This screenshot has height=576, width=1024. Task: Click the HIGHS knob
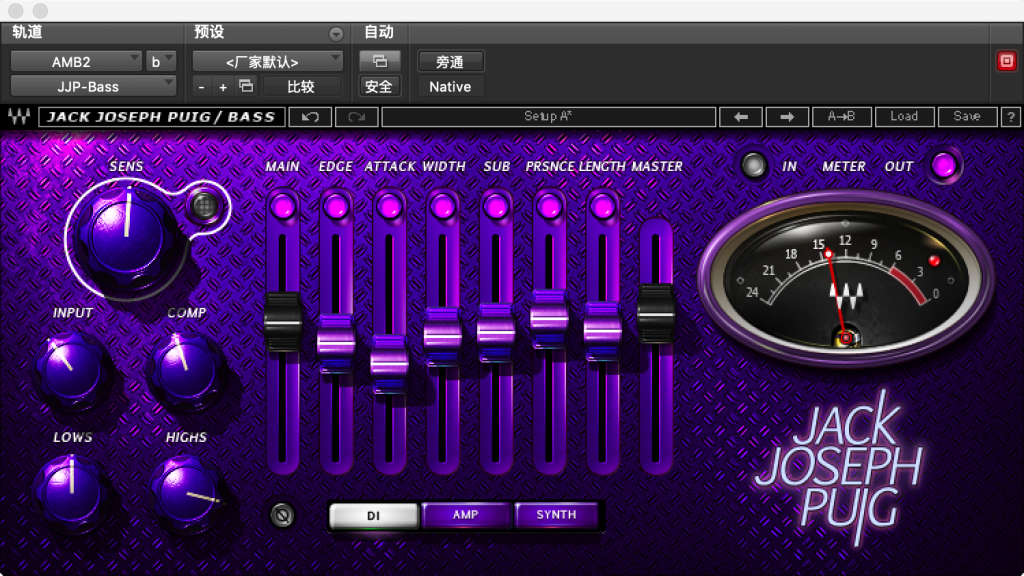pos(185,494)
